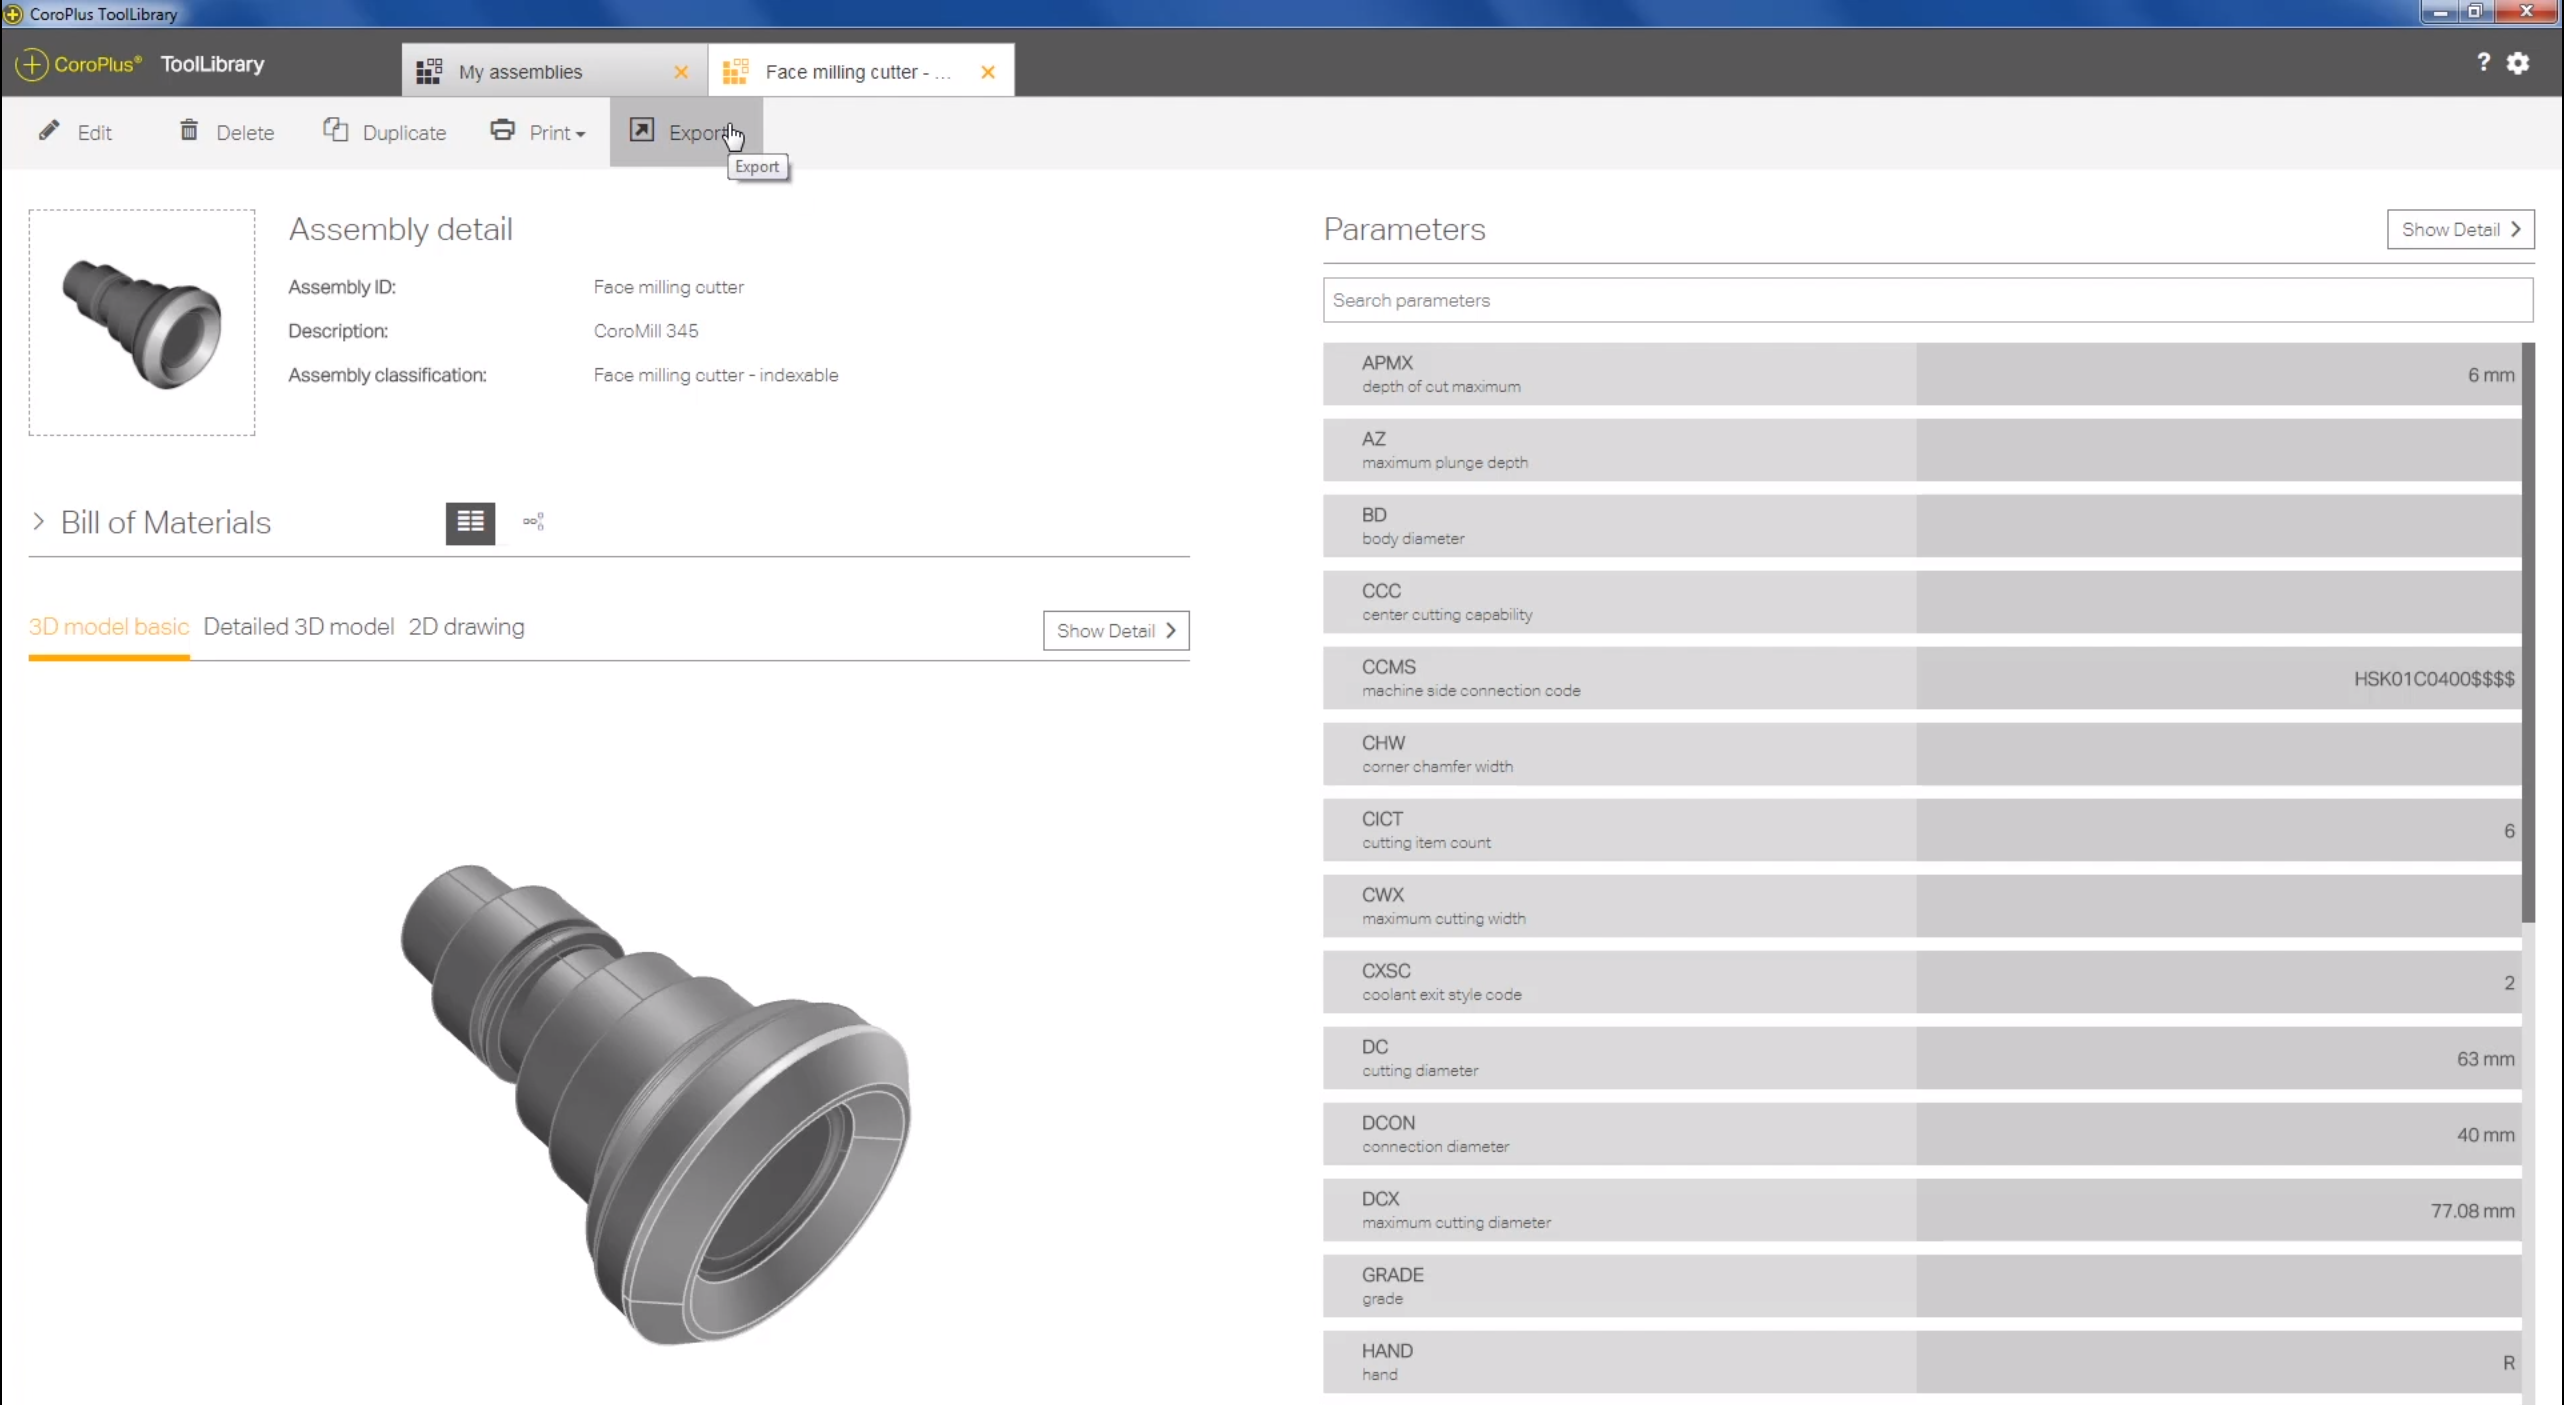Minimize the CoroPlus ToolLibrary window

(2440, 12)
